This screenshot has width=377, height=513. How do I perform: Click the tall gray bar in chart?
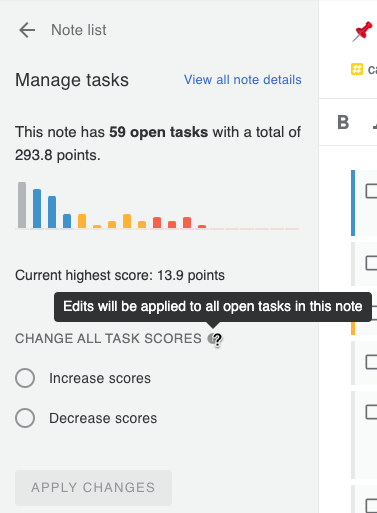coord(22,205)
